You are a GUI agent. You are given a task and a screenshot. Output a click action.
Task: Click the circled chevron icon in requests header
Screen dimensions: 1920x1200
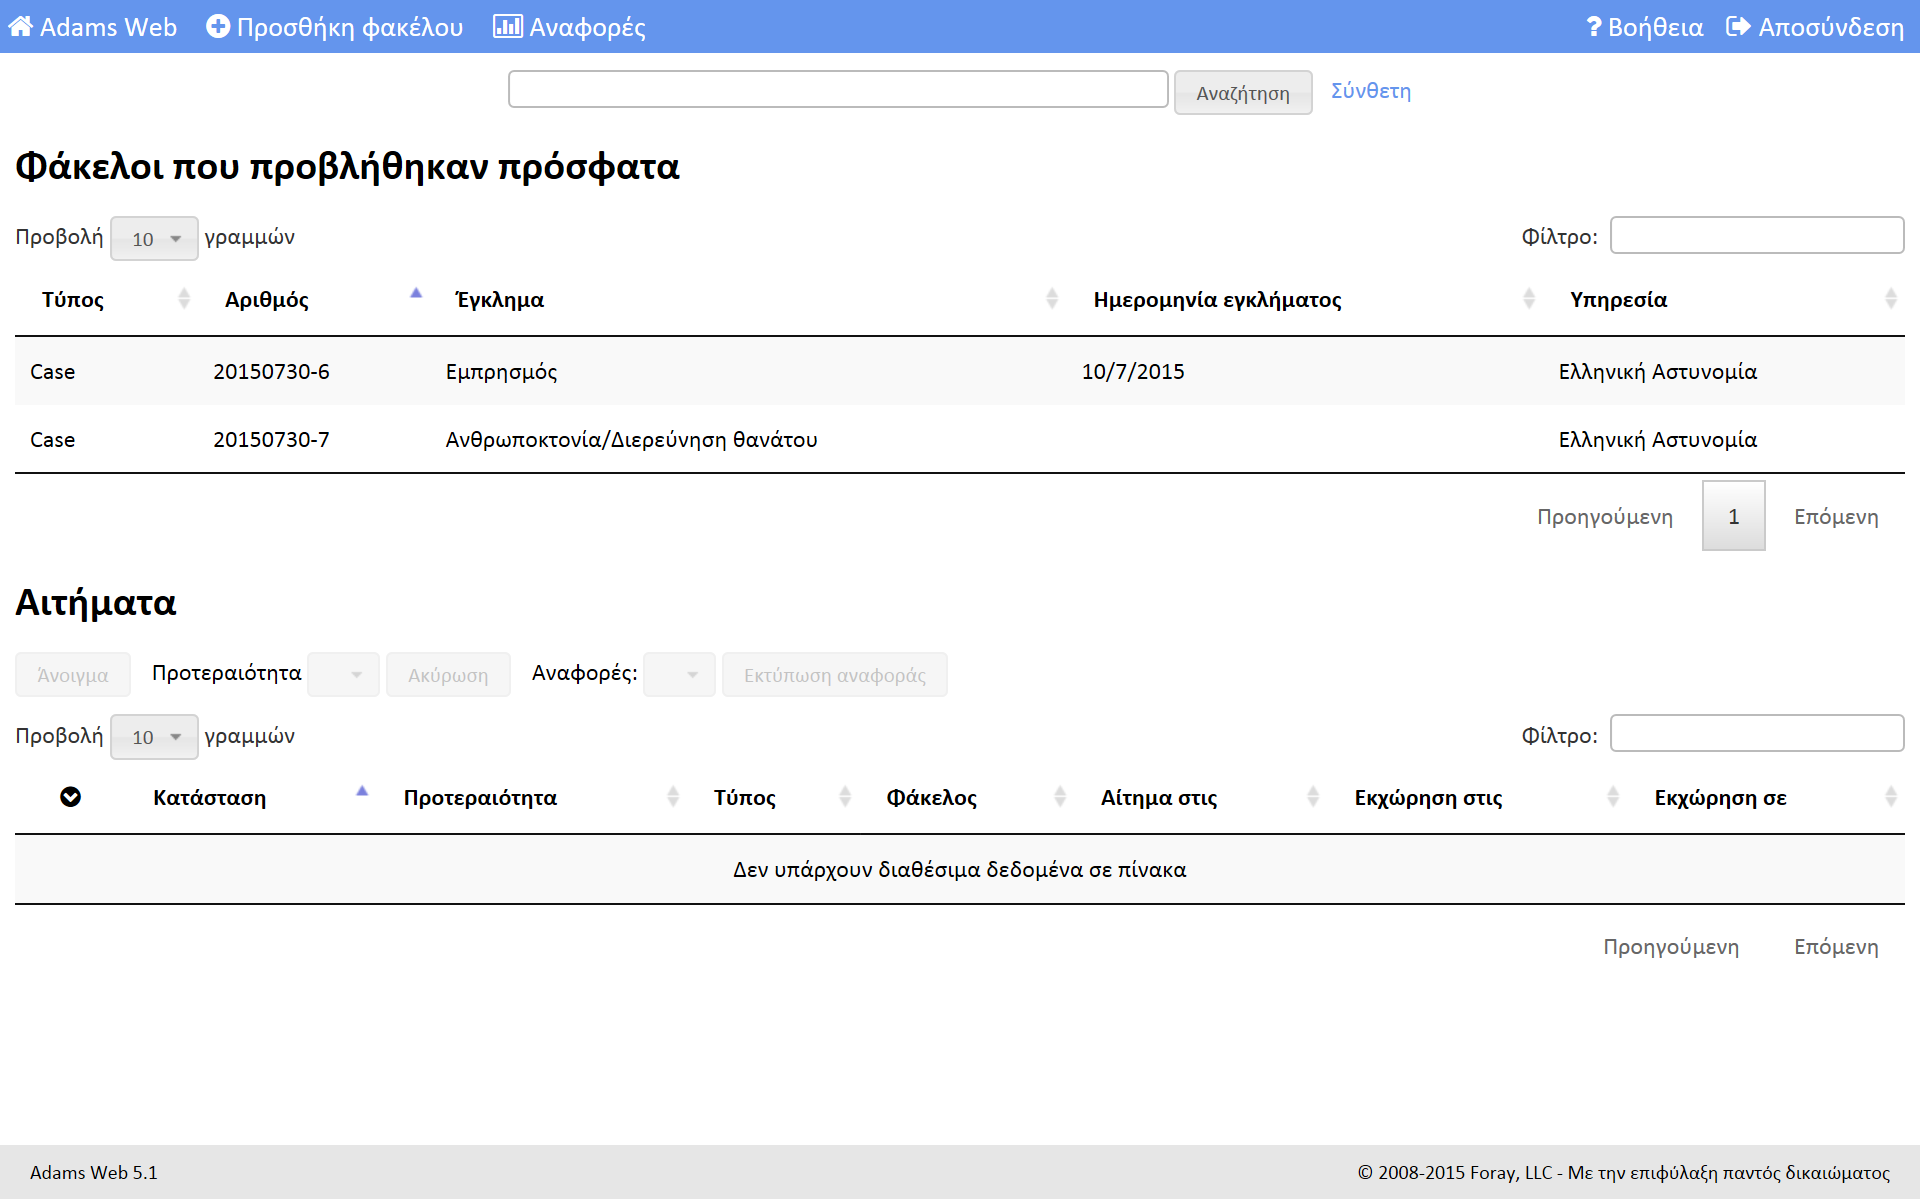coord(70,797)
